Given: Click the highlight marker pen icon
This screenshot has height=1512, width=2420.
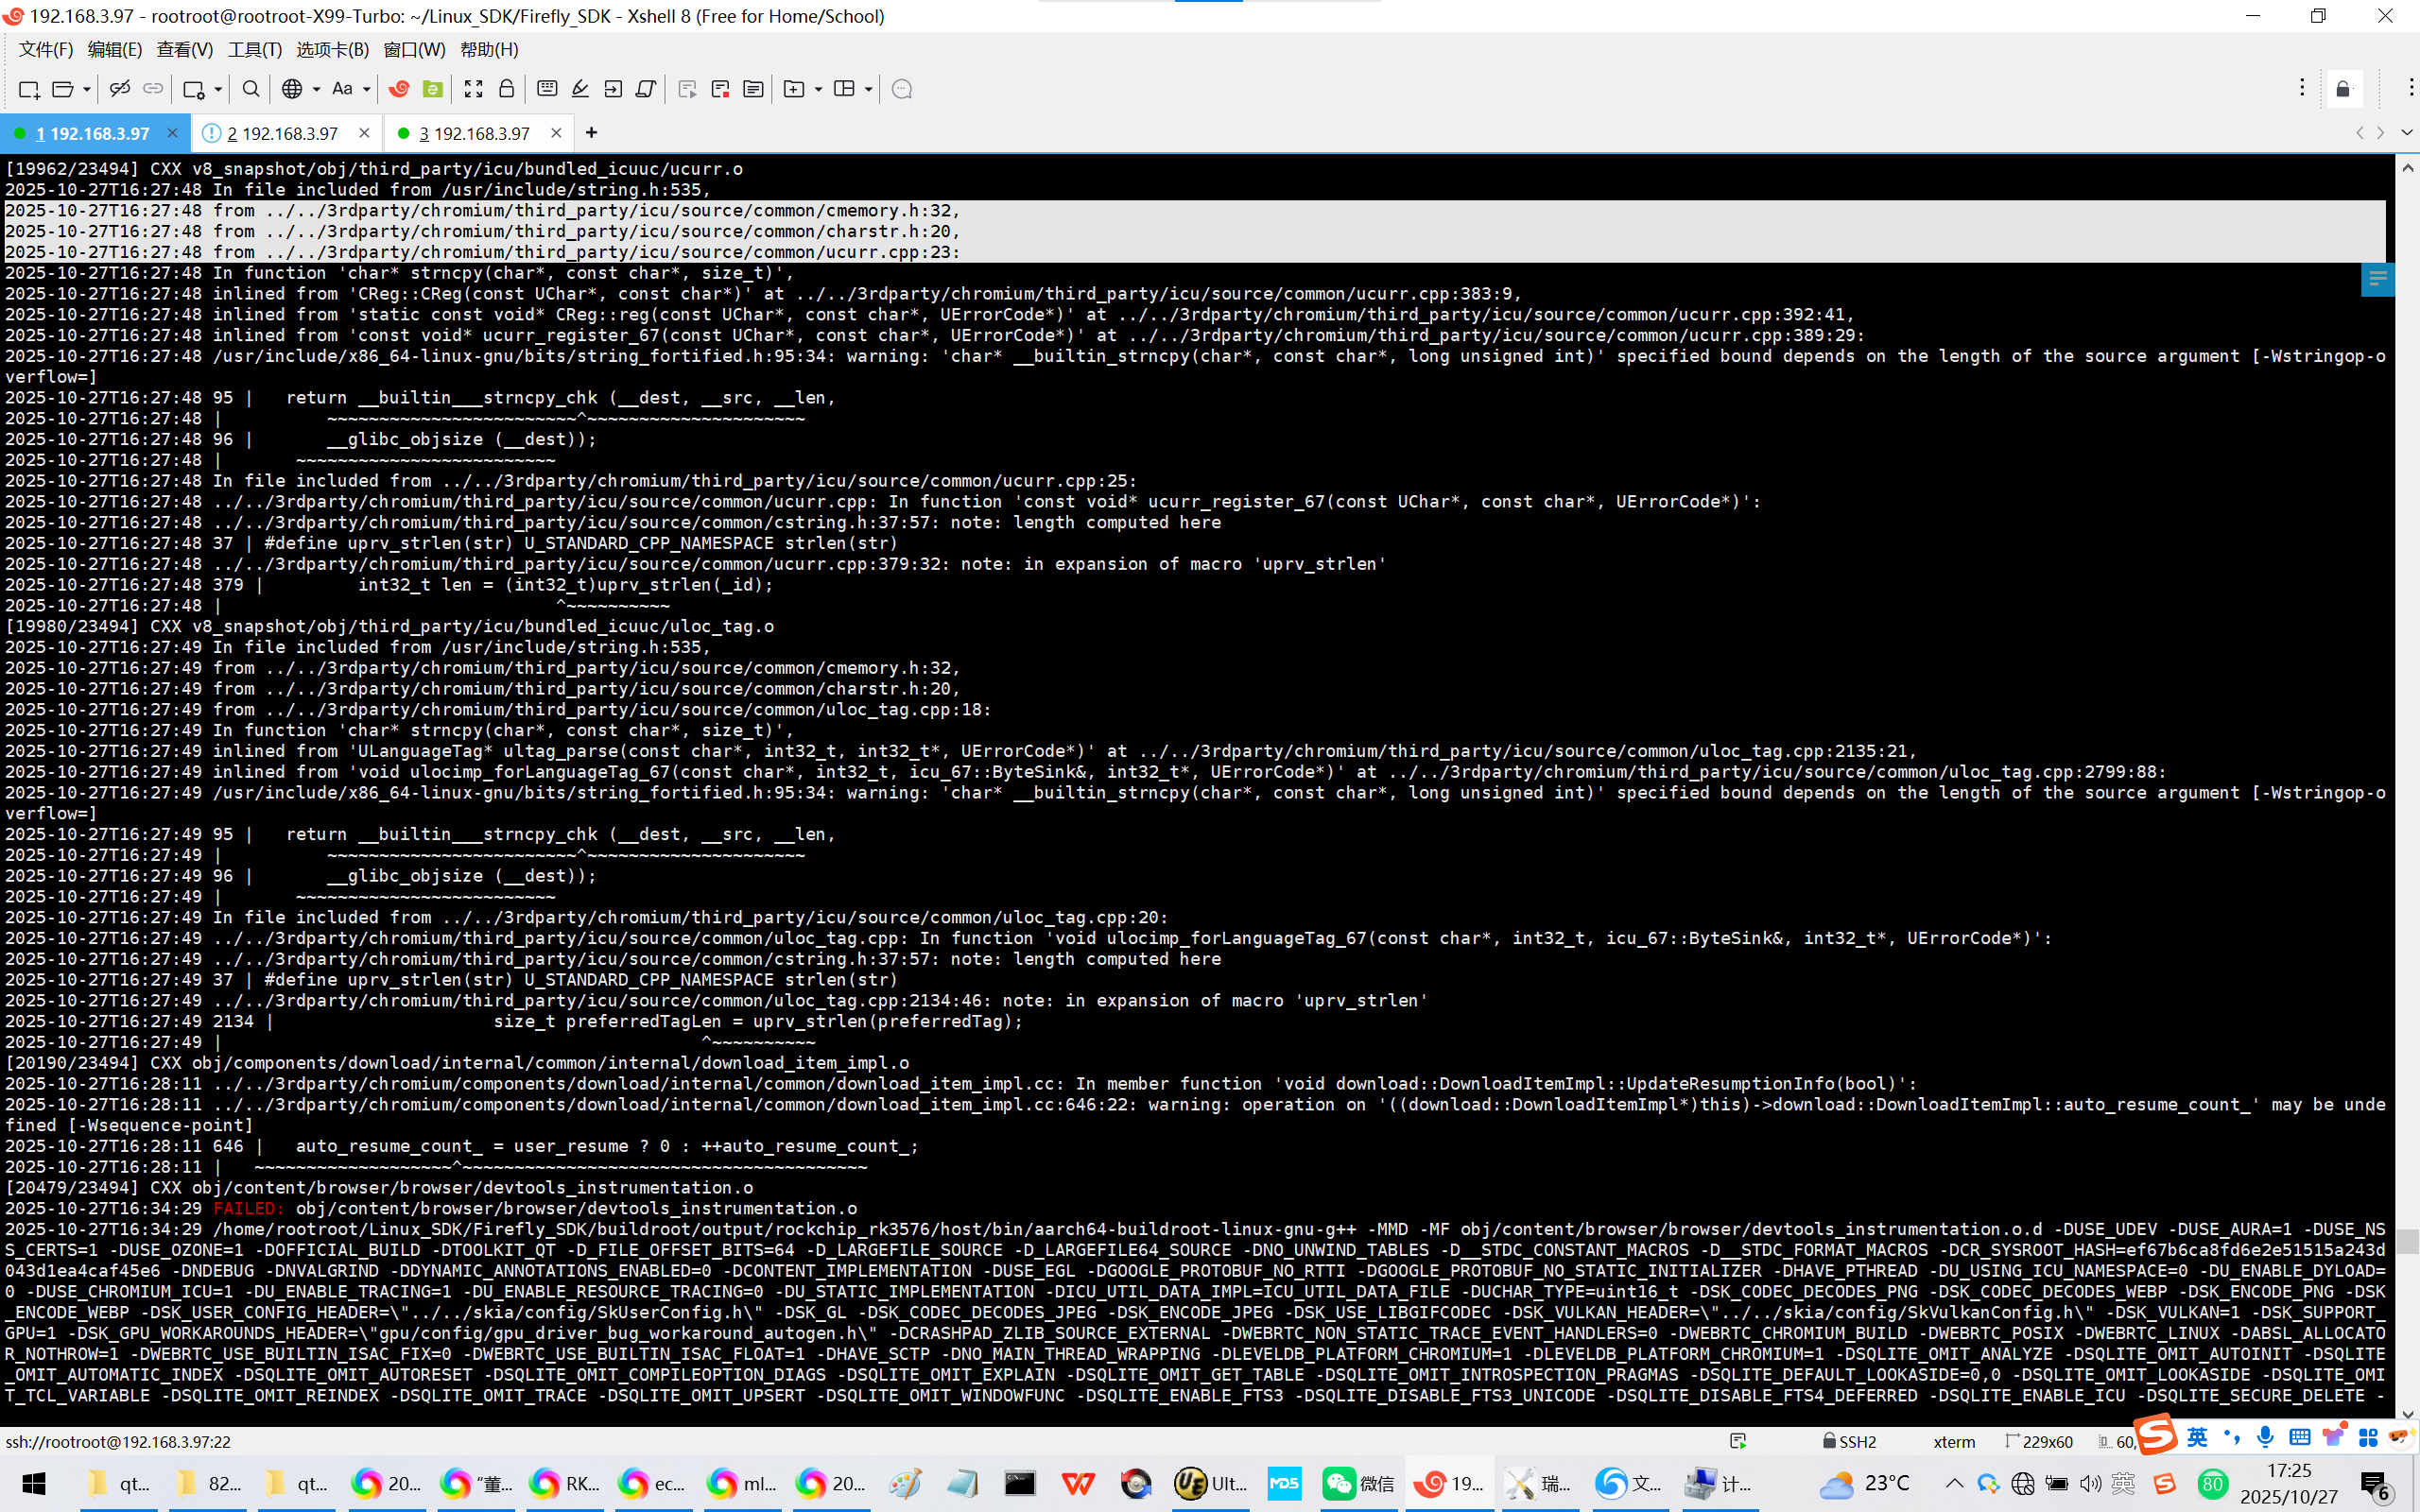Looking at the screenshot, I should [580, 89].
